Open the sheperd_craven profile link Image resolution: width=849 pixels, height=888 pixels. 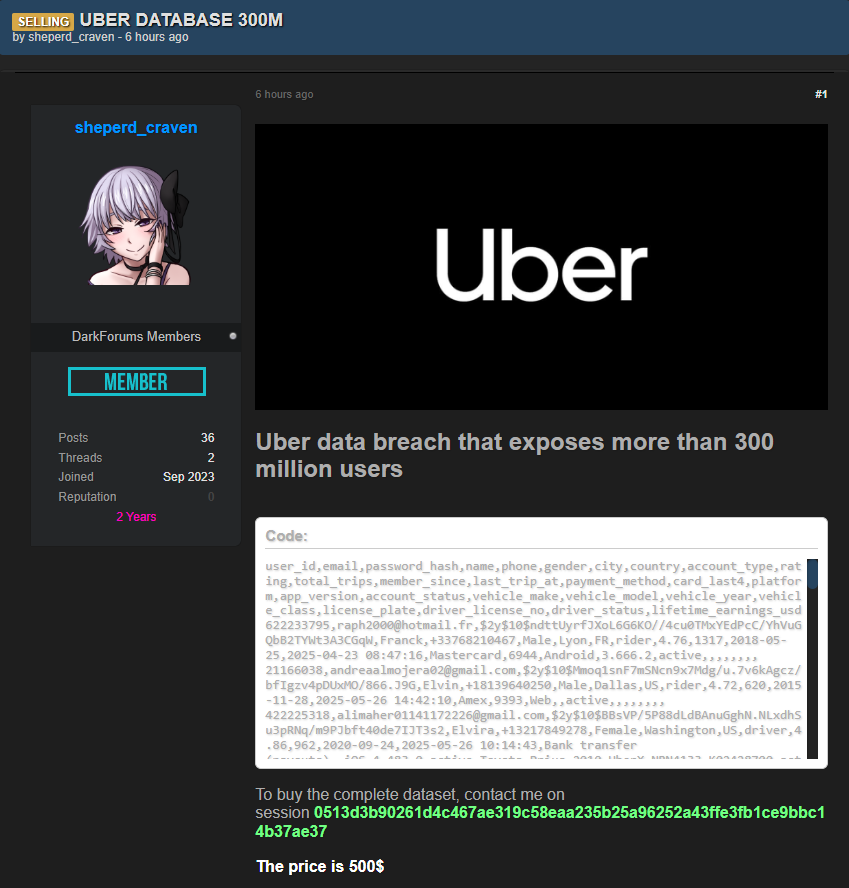[136, 127]
